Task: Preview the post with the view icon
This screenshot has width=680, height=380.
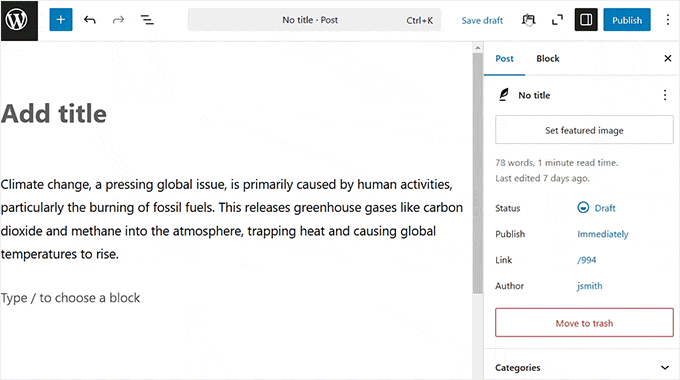Action: point(528,20)
